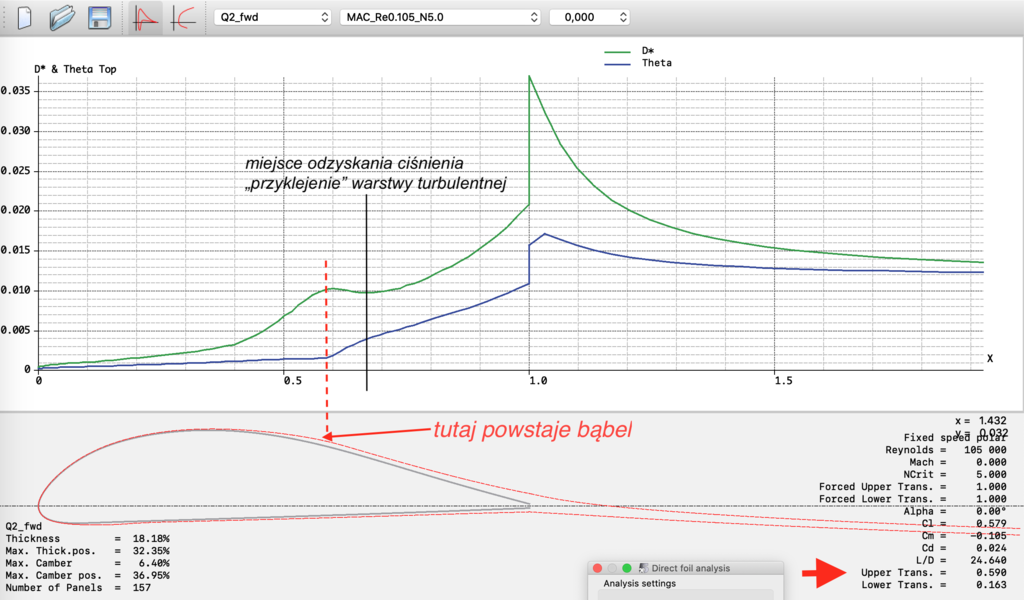Screen dimensions: 1024x600
Task: Switch to the Polar view icon
Action: [x=183, y=18]
